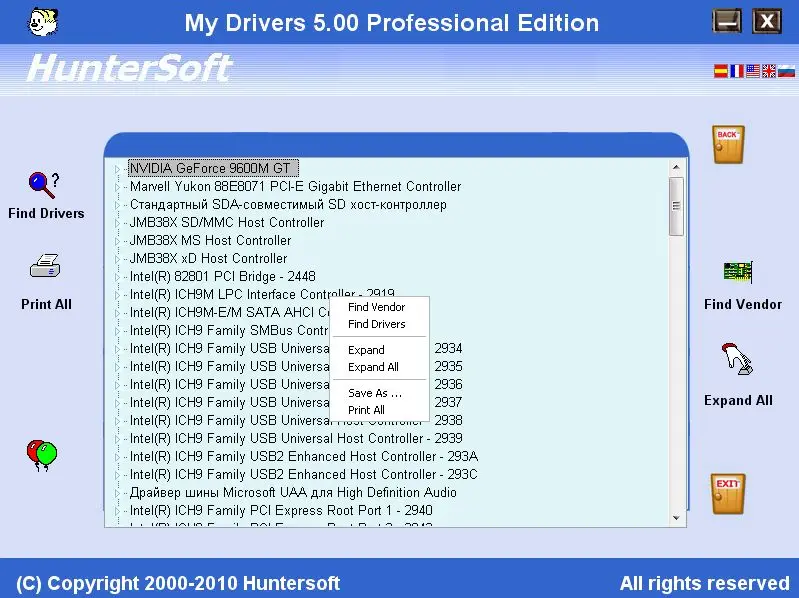Switch language with the UK flag
The height and width of the screenshot is (598, 799).
769,71
